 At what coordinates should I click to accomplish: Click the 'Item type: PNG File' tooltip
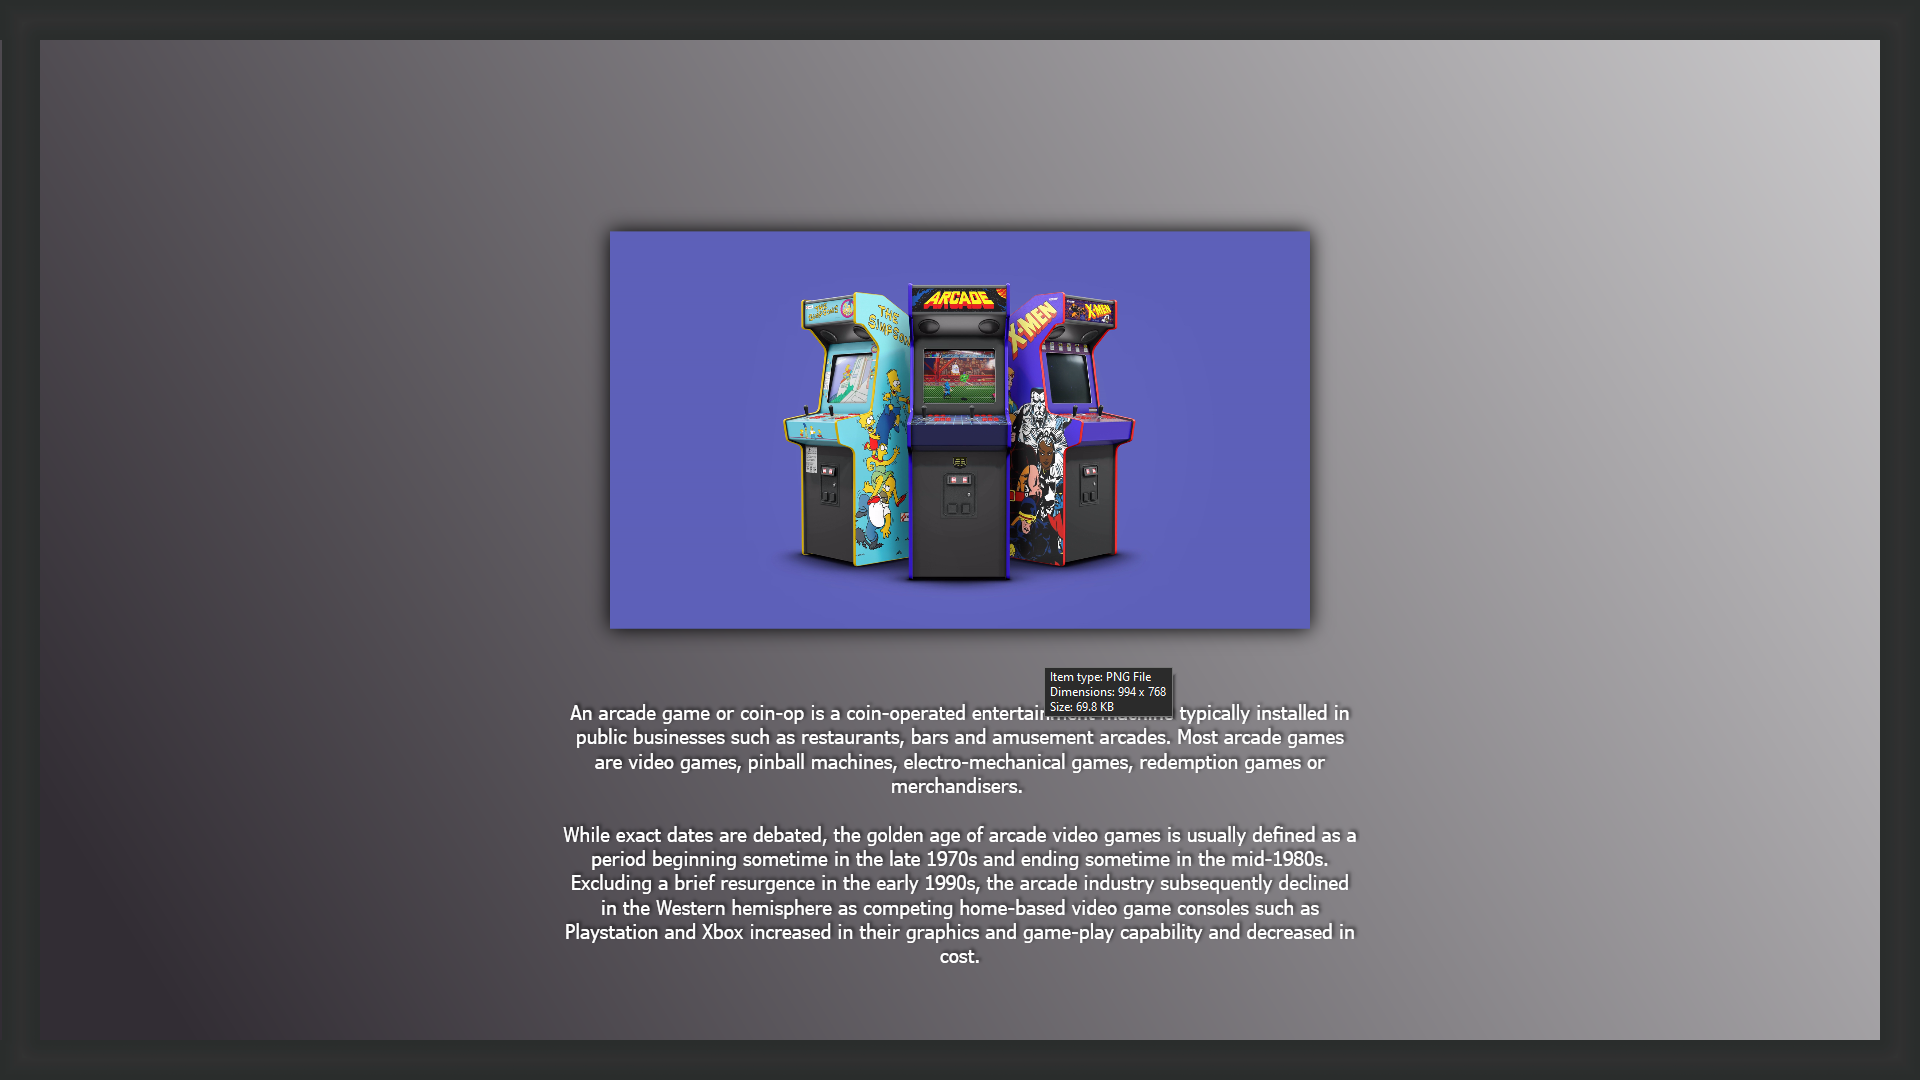(x=1108, y=692)
